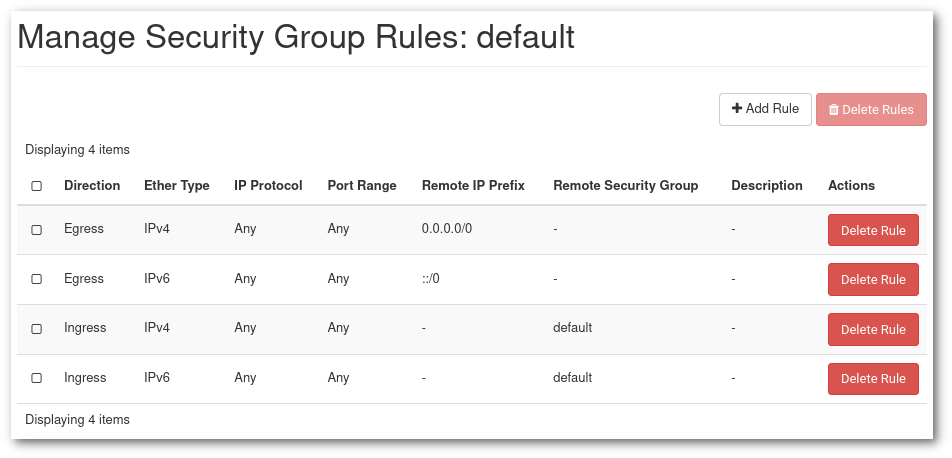The image size is (952, 458).
Task: Click the 0.0.0.0/0 remote IP prefix cell
Action: tap(447, 229)
